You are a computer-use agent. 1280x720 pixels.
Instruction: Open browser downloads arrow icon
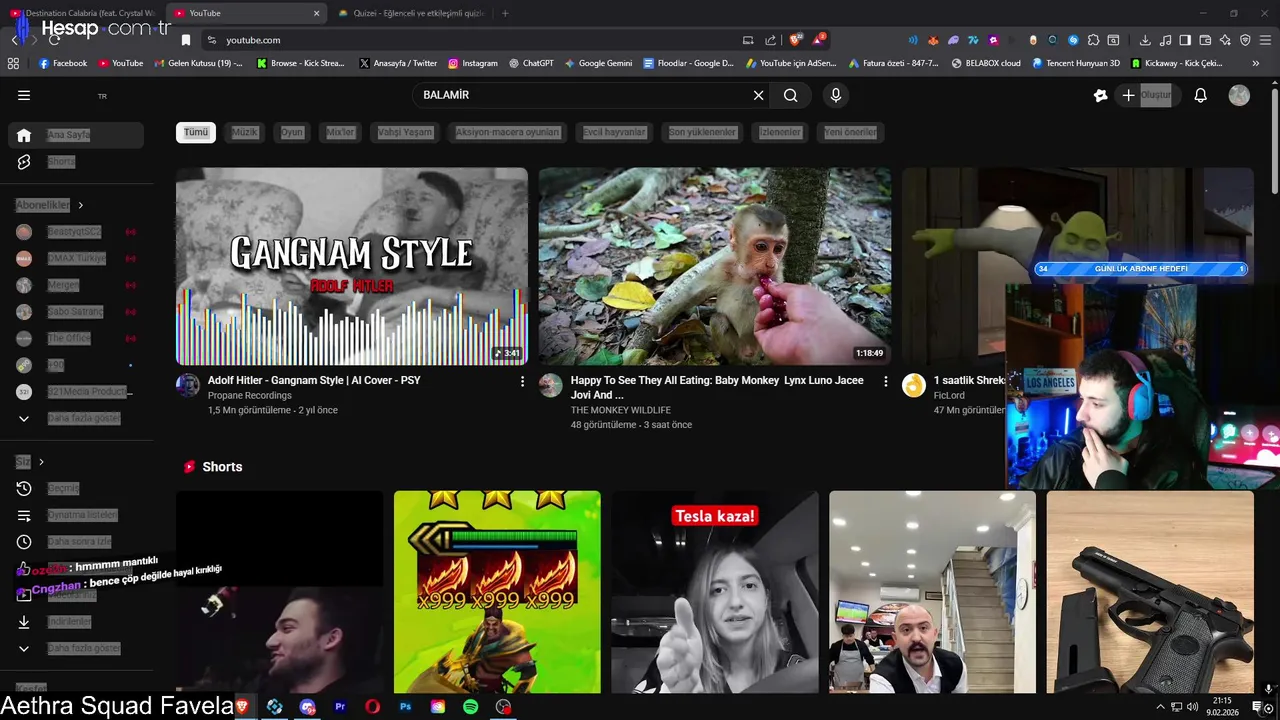[1145, 40]
